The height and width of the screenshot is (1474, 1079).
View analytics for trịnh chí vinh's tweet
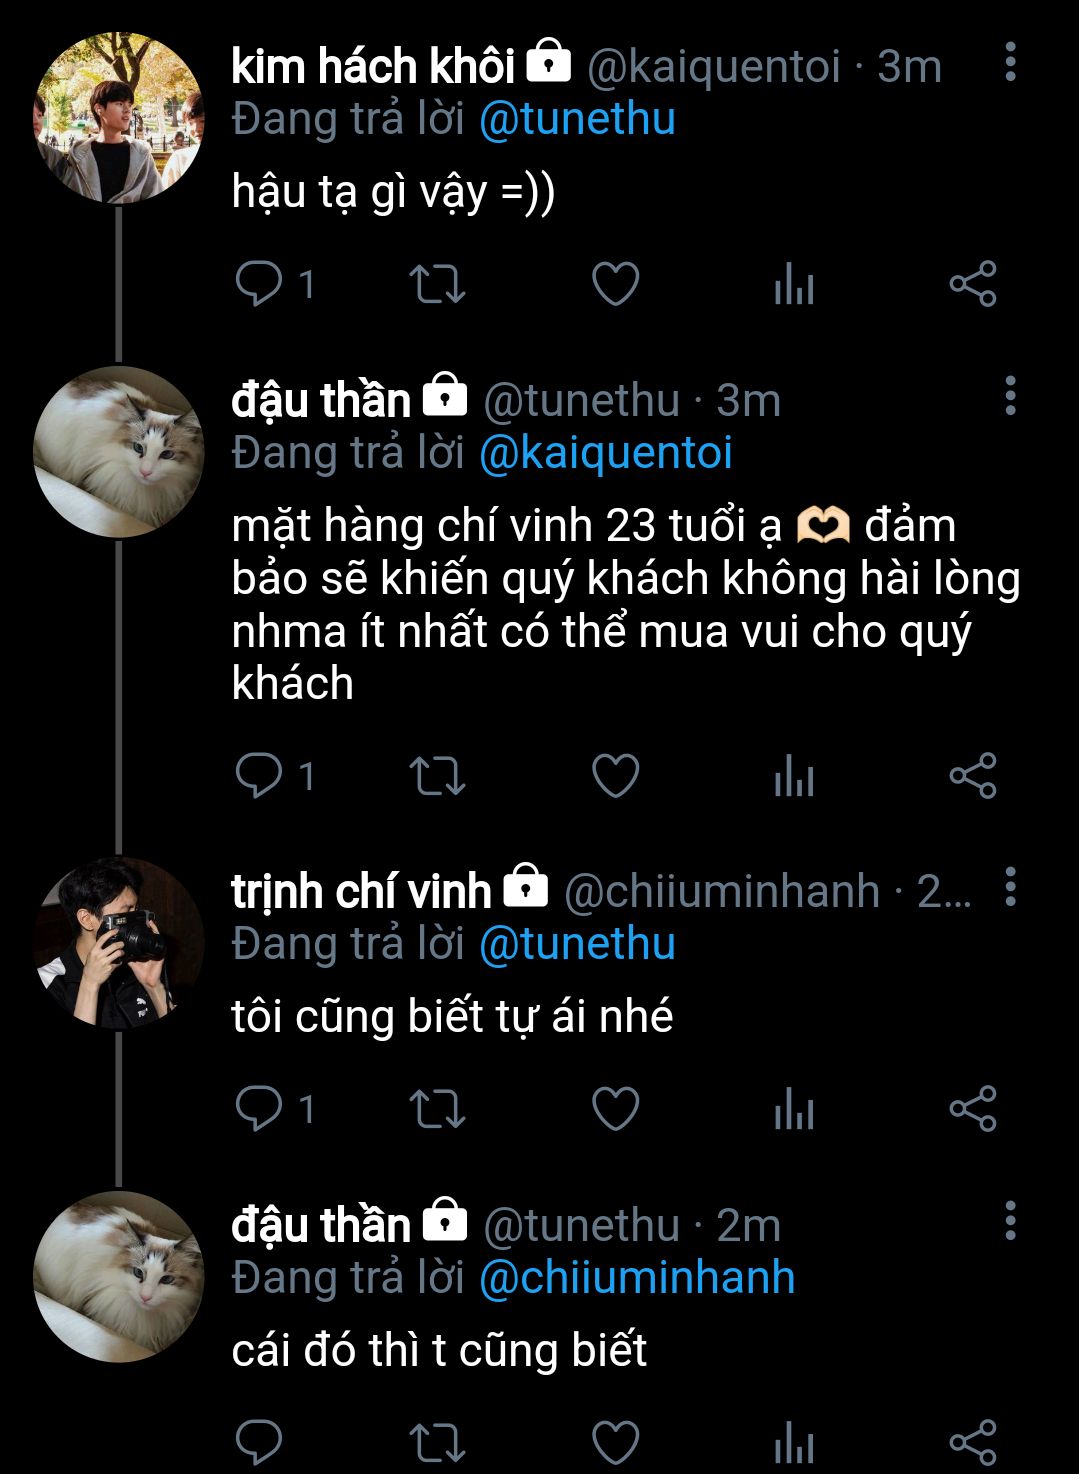[x=794, y=1109]
